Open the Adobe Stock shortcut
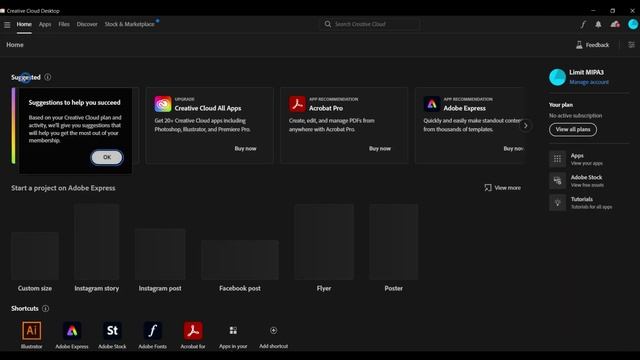 (112, 331)
